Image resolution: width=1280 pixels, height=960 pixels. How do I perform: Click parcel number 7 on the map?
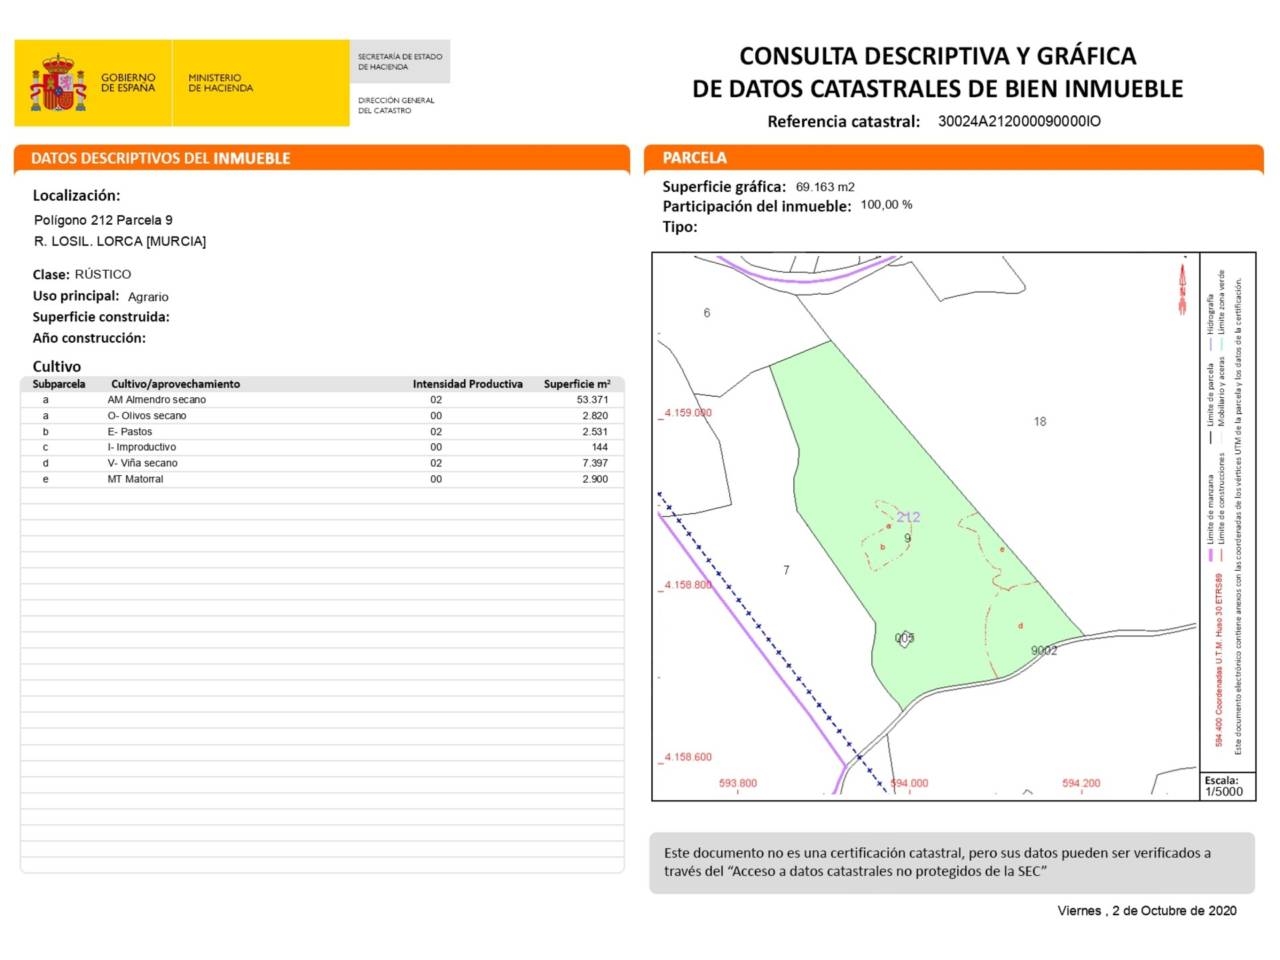pos(786,570)
